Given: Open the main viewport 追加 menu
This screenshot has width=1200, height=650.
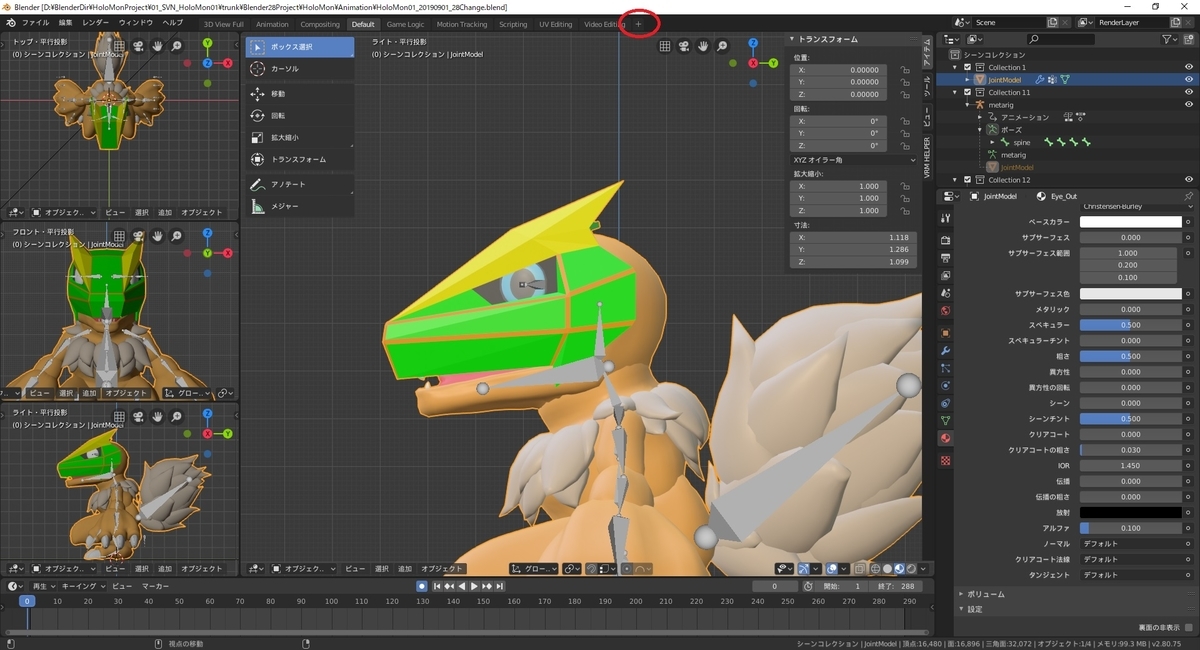Looking at the screenshot, I should coord(404,568).
